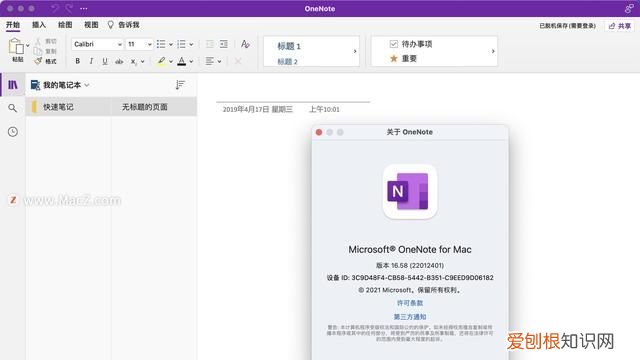Screen dimensions: 640x360
Task: Show the notebooks navigation pane
Action: pyautogui.click(x=13, y=85)
